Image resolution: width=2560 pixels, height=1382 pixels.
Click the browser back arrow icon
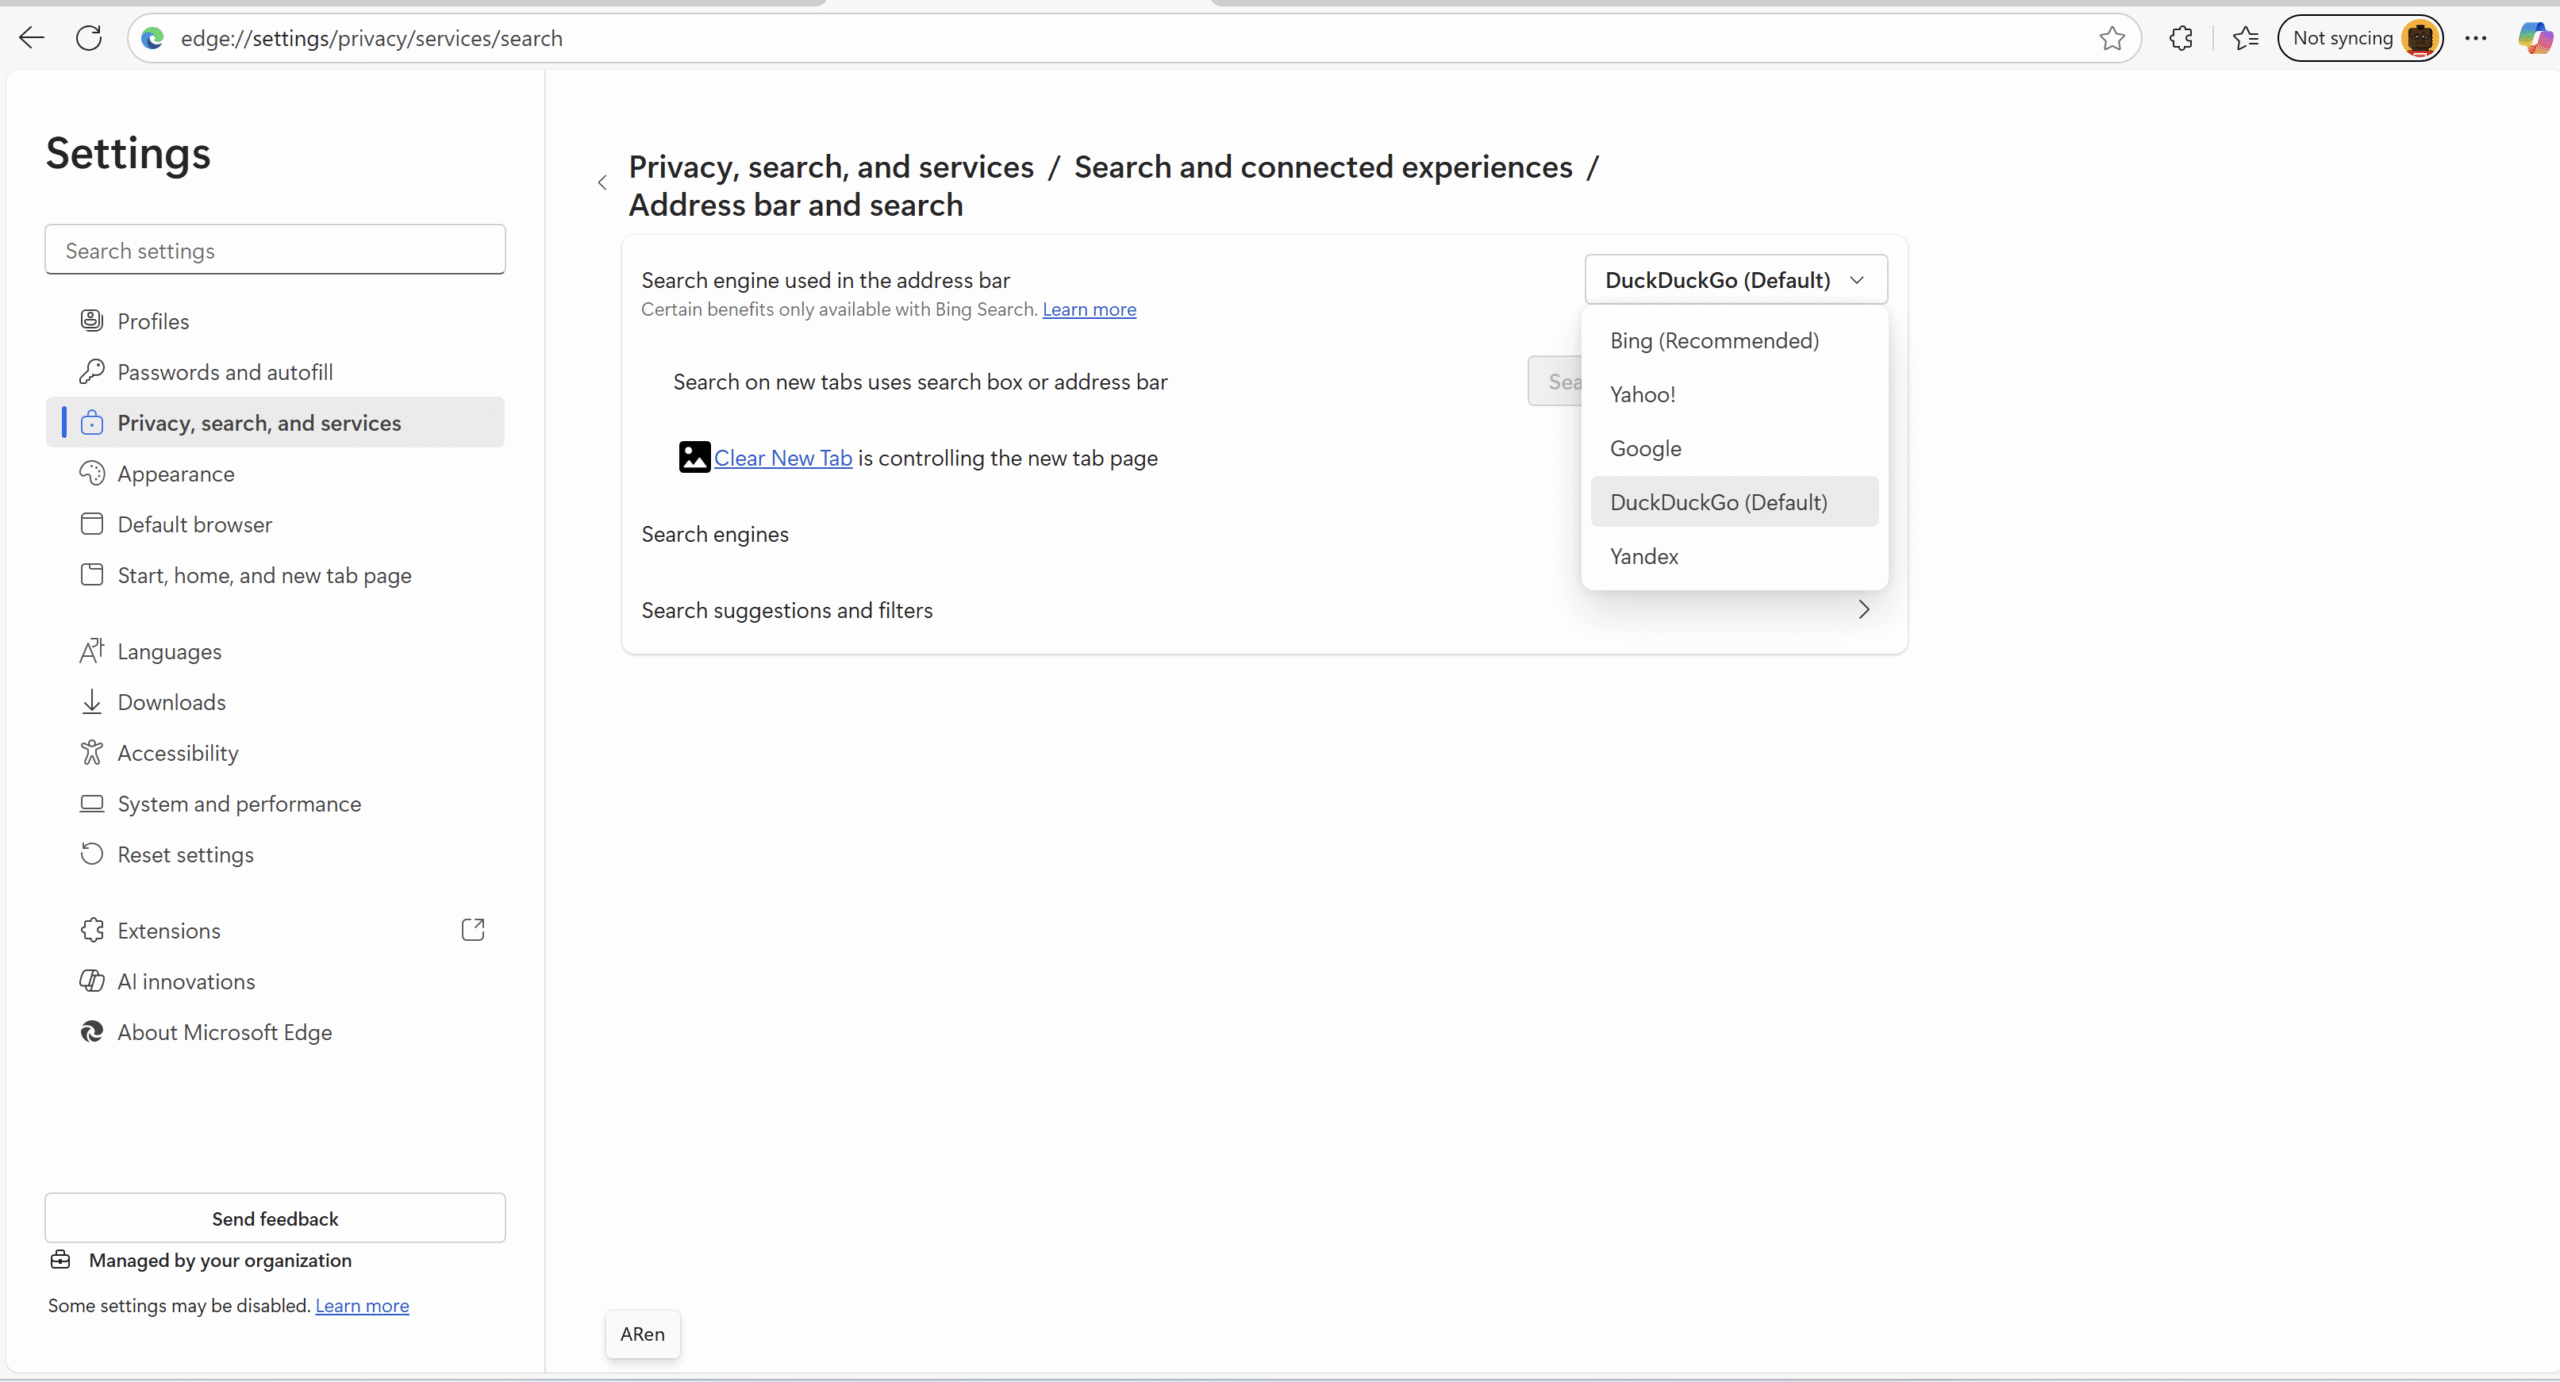click(x=32, y=38)
